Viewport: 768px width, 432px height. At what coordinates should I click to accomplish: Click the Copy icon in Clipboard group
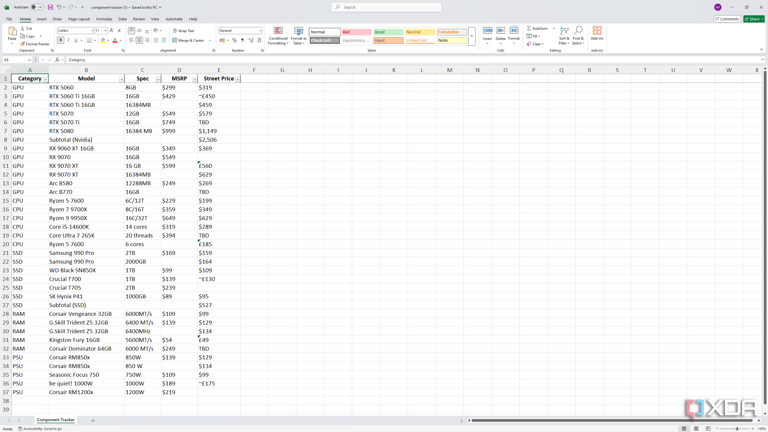(x=23, y=36)
